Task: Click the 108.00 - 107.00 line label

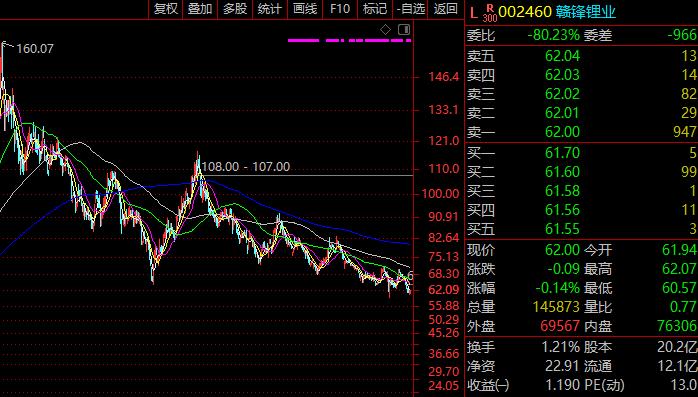Action: [246, 167]
